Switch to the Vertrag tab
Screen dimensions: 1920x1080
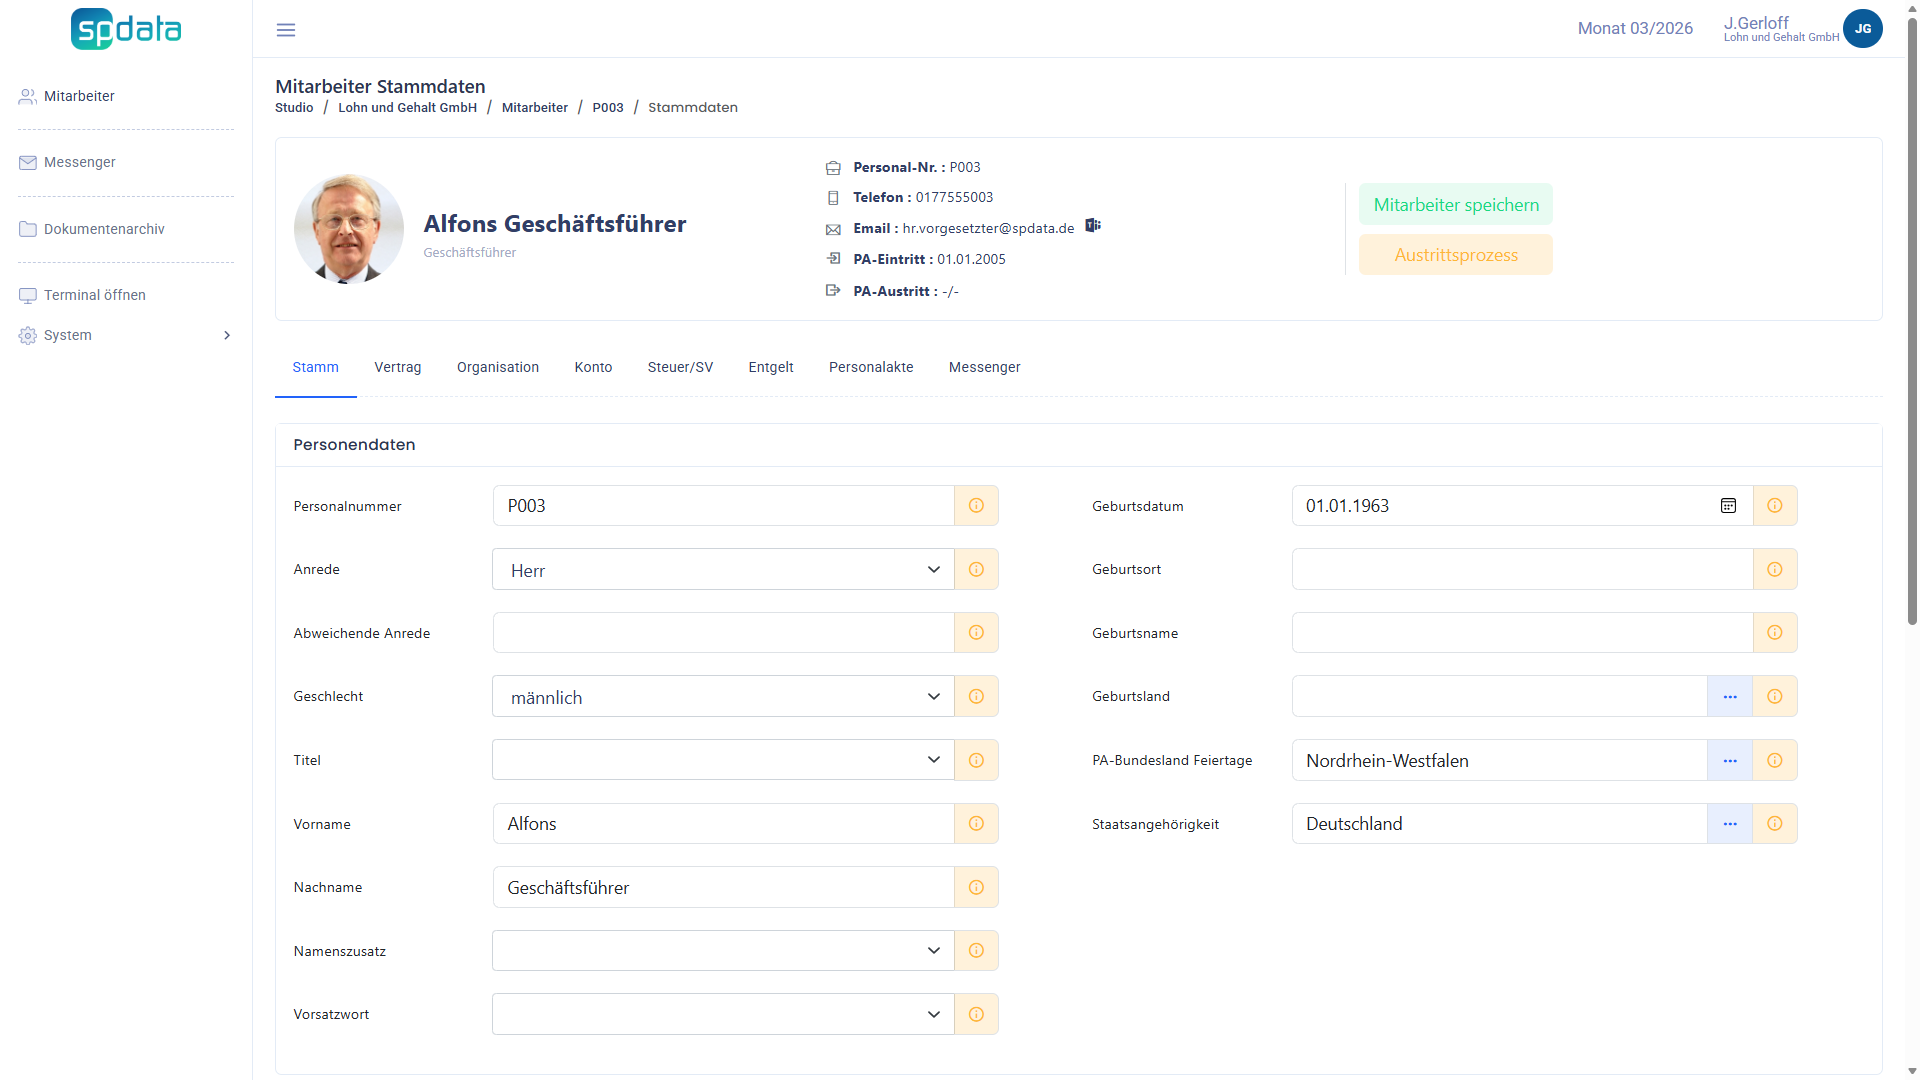(397, 367)
